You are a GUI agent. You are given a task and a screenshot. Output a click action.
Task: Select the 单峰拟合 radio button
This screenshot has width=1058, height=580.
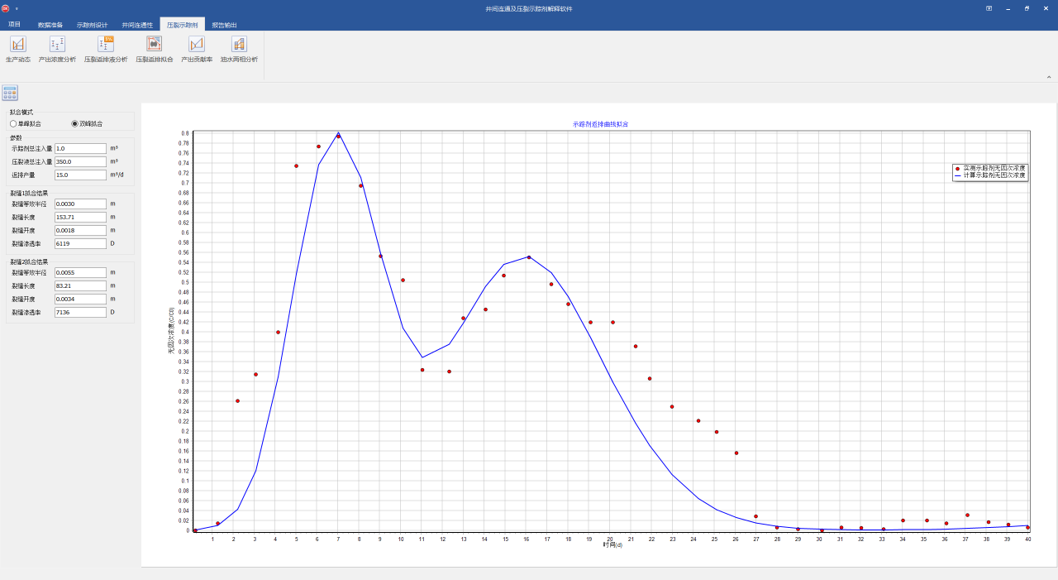[14, 124]
